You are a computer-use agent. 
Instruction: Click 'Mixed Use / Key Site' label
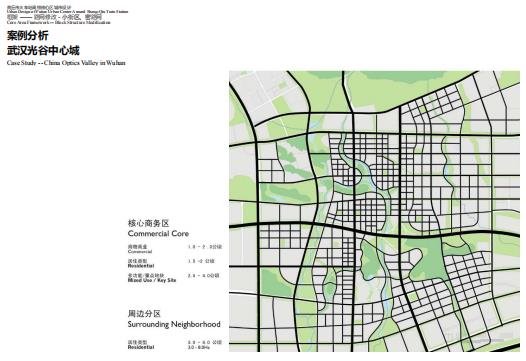point(152,280)
